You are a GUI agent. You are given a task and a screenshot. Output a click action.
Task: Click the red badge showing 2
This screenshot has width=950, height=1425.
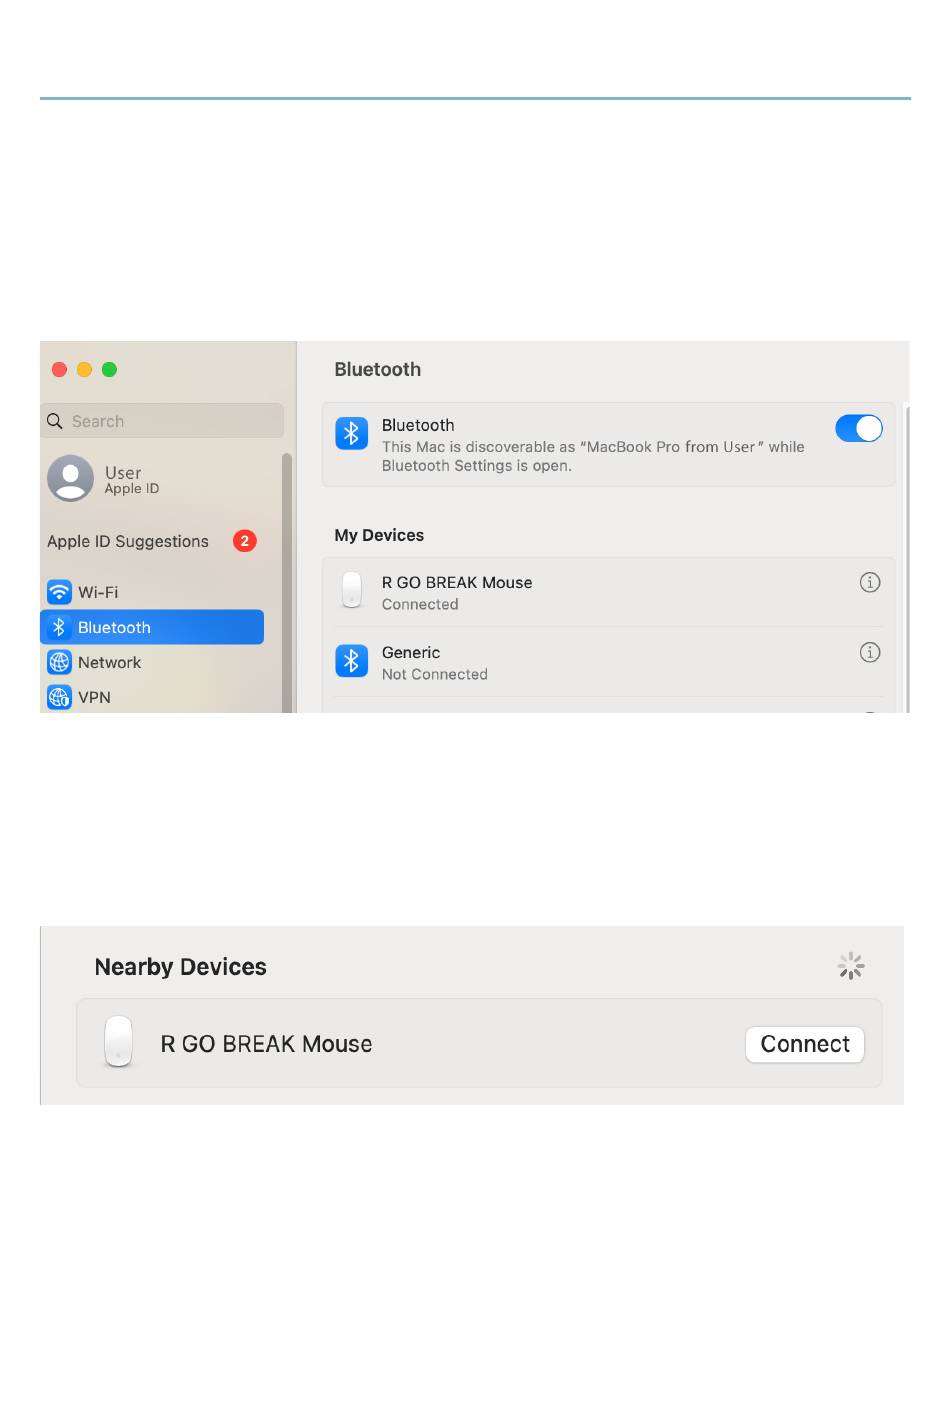click(x=245, y=541)
